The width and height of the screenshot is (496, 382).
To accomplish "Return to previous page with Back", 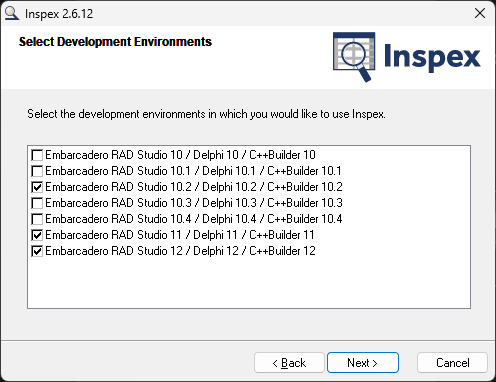I will click(289, 362).
